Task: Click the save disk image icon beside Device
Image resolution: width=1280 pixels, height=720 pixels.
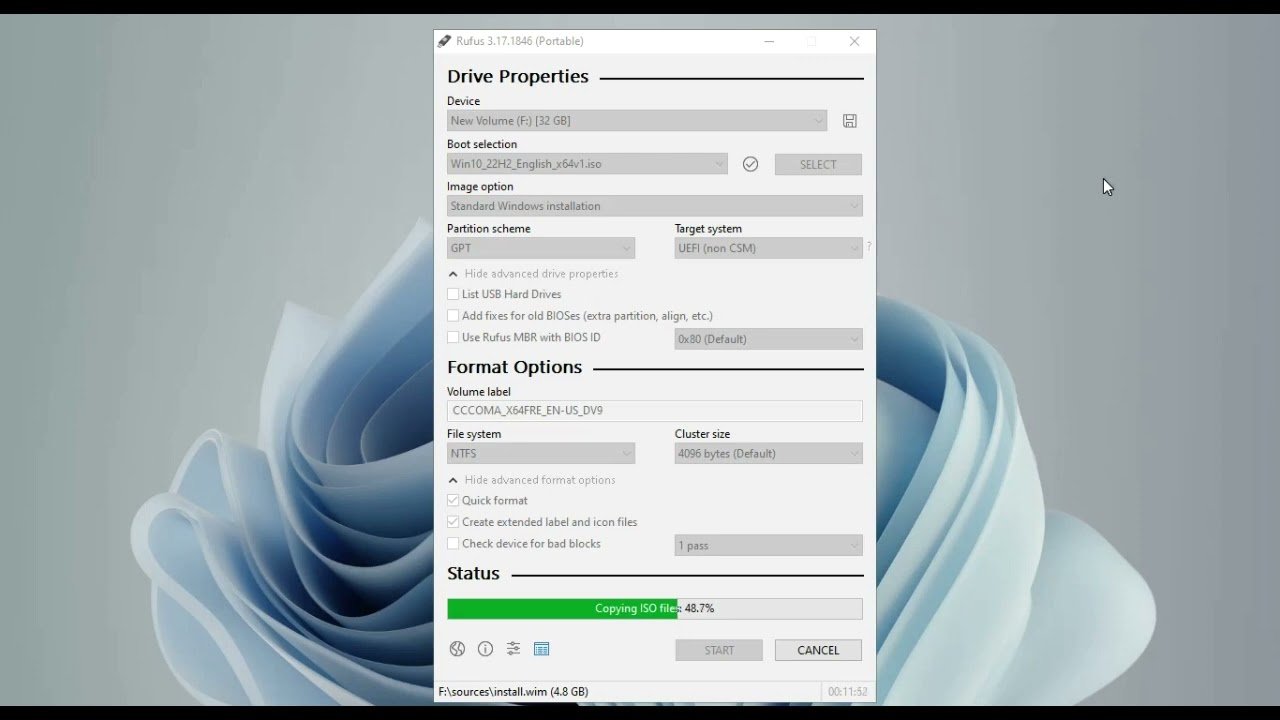Action: 850,121
